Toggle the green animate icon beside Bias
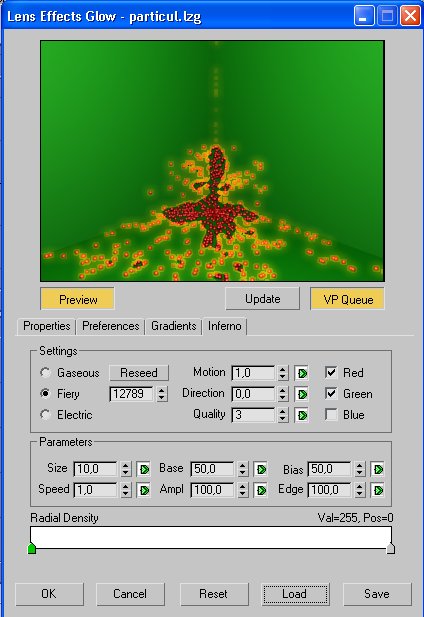This screenshot has height=617, width=424. tap(378, 469)
